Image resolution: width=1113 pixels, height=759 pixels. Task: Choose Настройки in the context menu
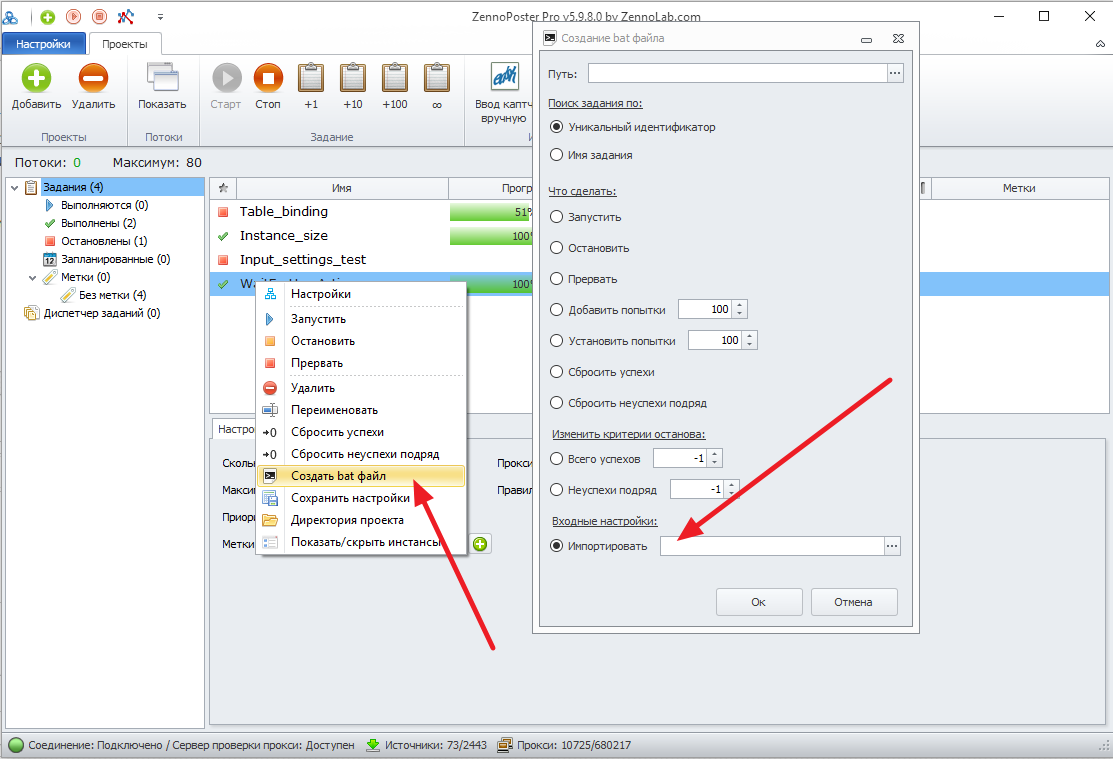pos(361,294)
